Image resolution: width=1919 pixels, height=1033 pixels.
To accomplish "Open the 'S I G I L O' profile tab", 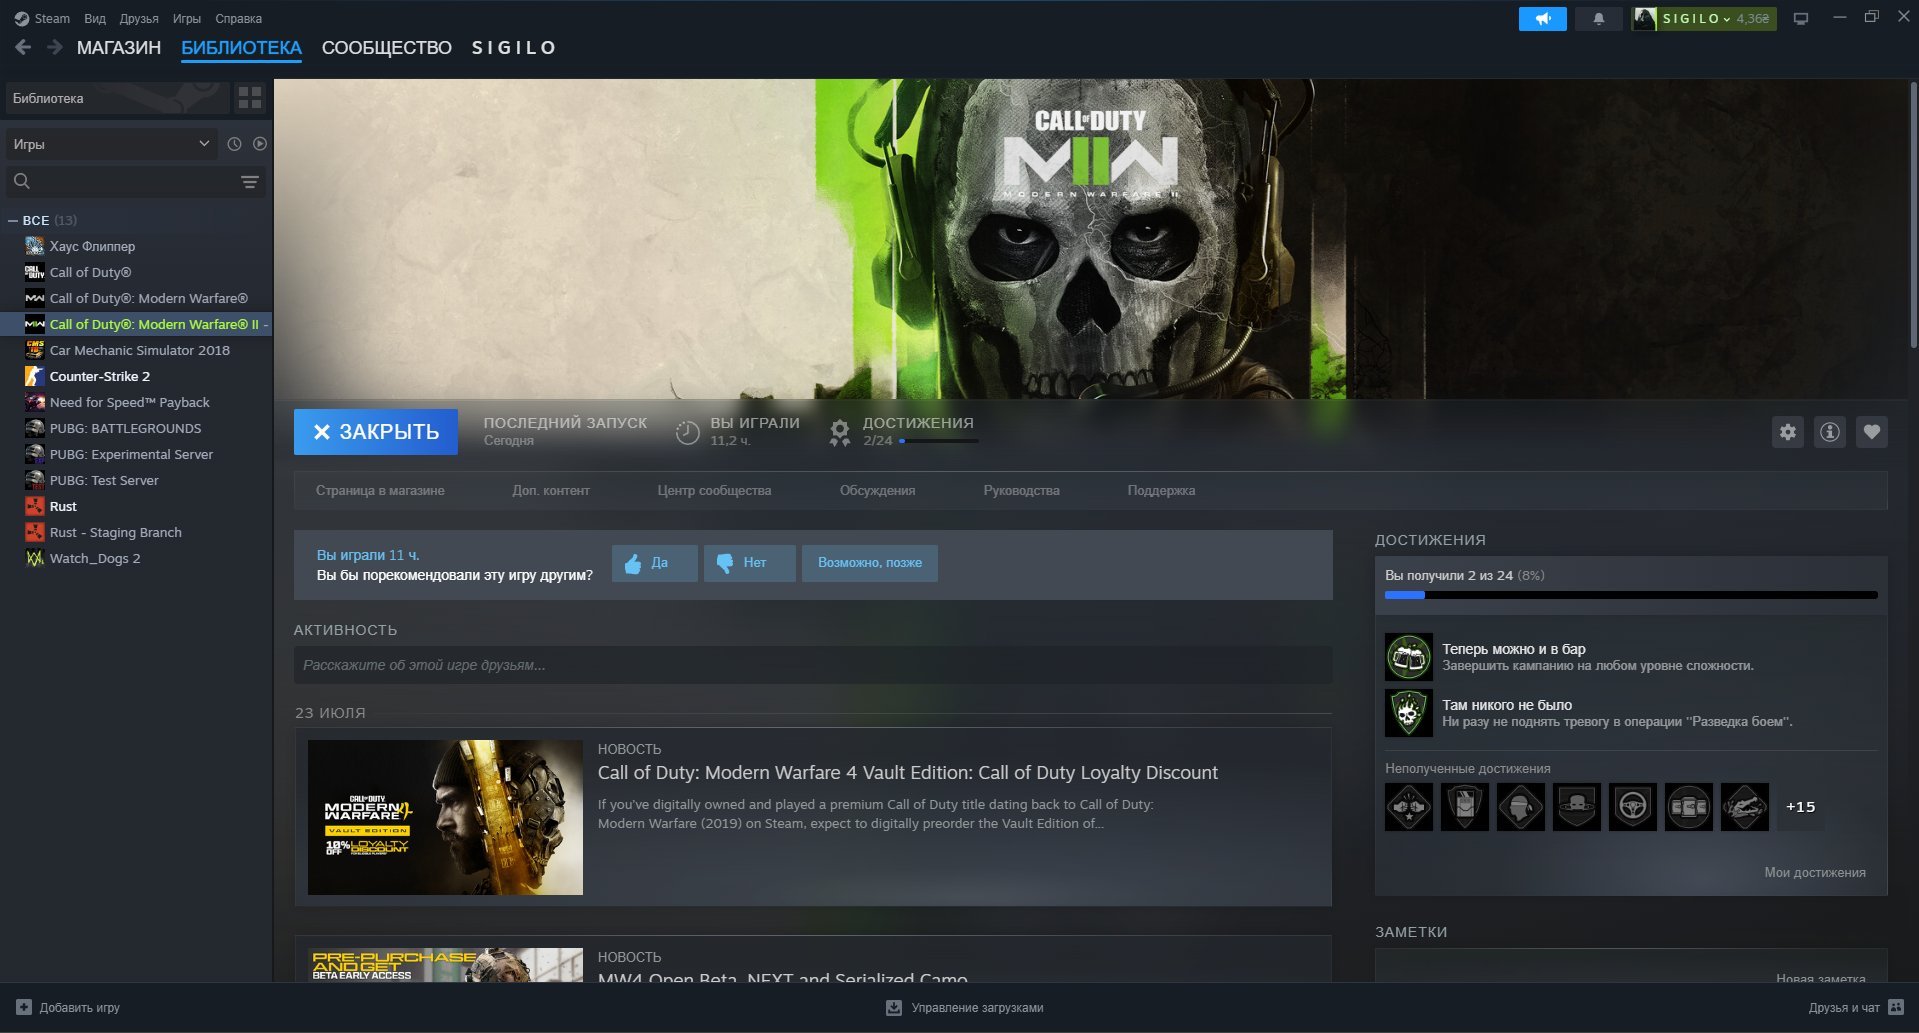I will pyautogui.click(x=514, y=48).
